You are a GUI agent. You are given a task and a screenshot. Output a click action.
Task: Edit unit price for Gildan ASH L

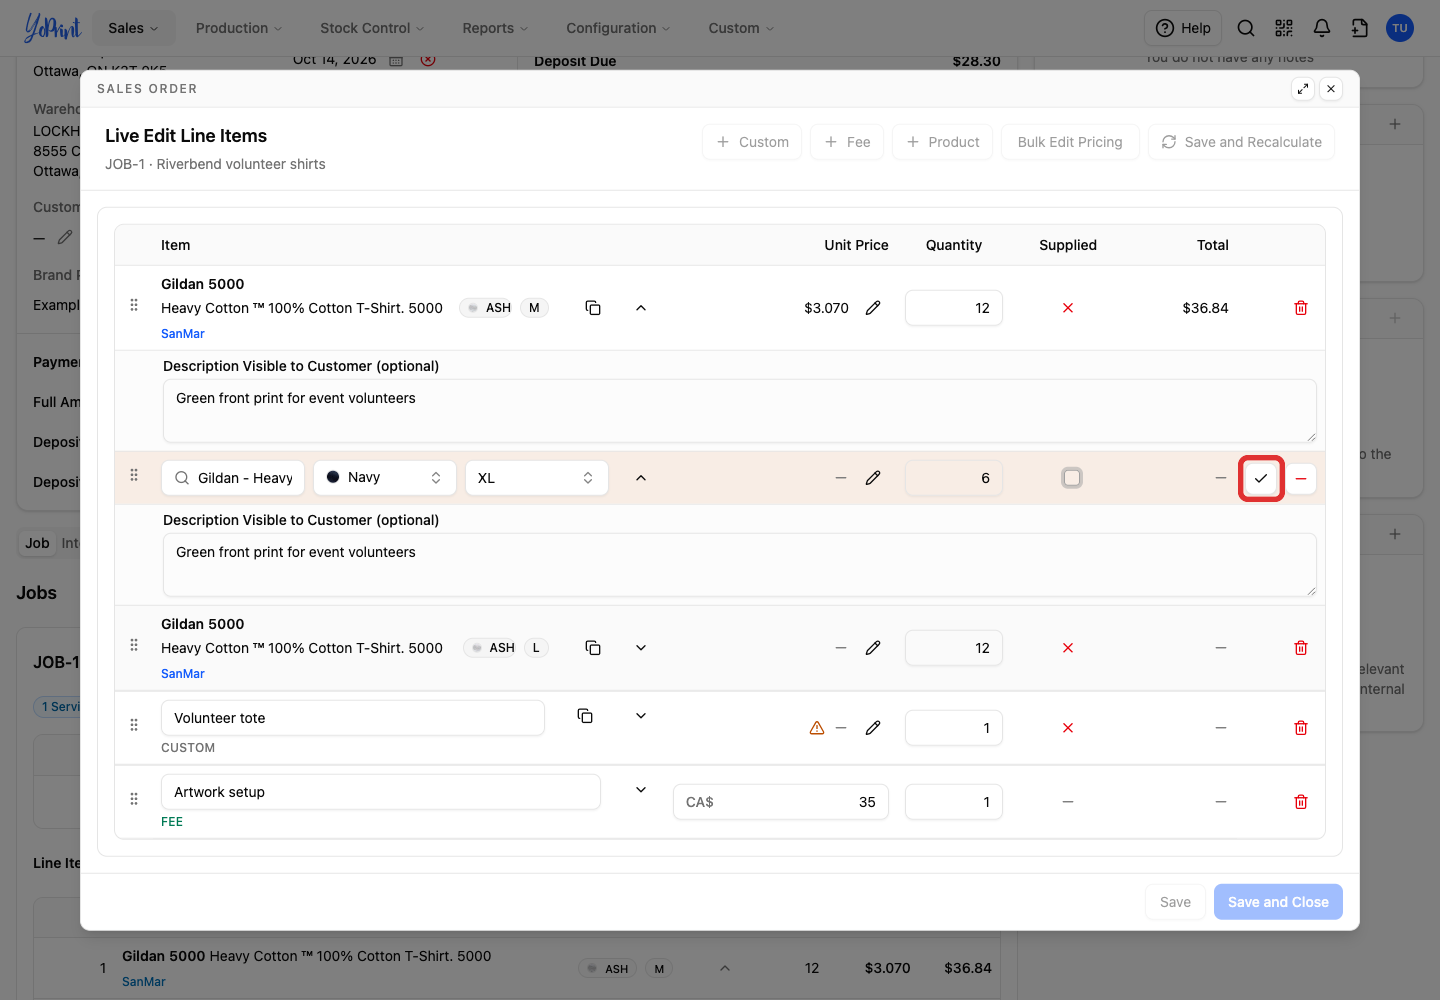coord(873,648)
